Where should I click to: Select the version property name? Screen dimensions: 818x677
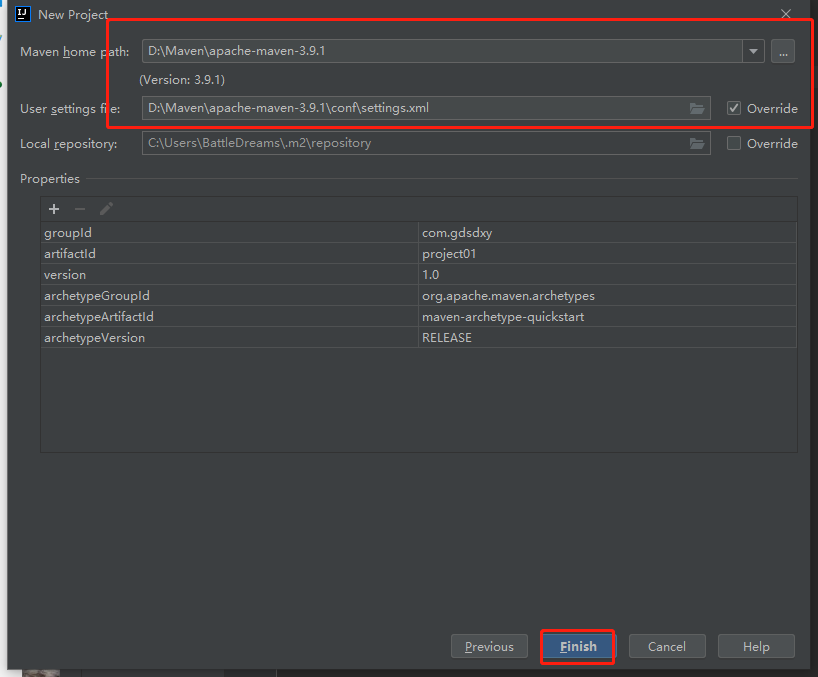pos(65,275)
